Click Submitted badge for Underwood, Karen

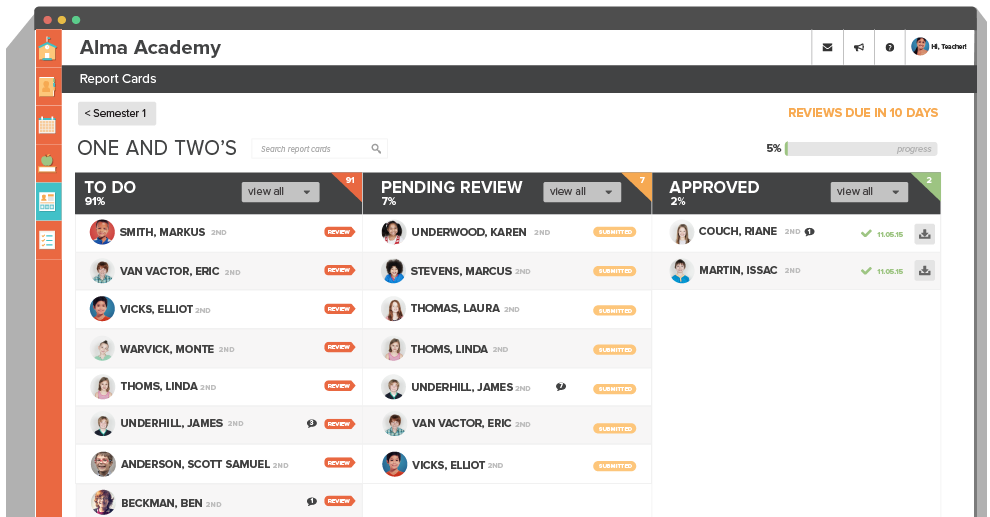tap(614, 232)
